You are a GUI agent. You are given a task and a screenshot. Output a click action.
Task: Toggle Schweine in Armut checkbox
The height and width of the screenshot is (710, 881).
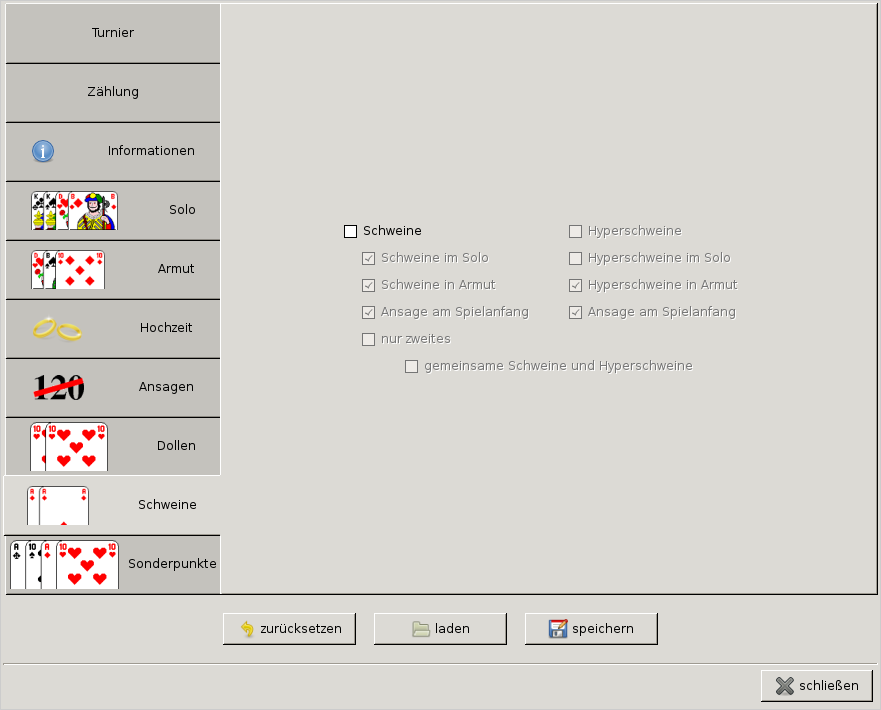[369, 285]
